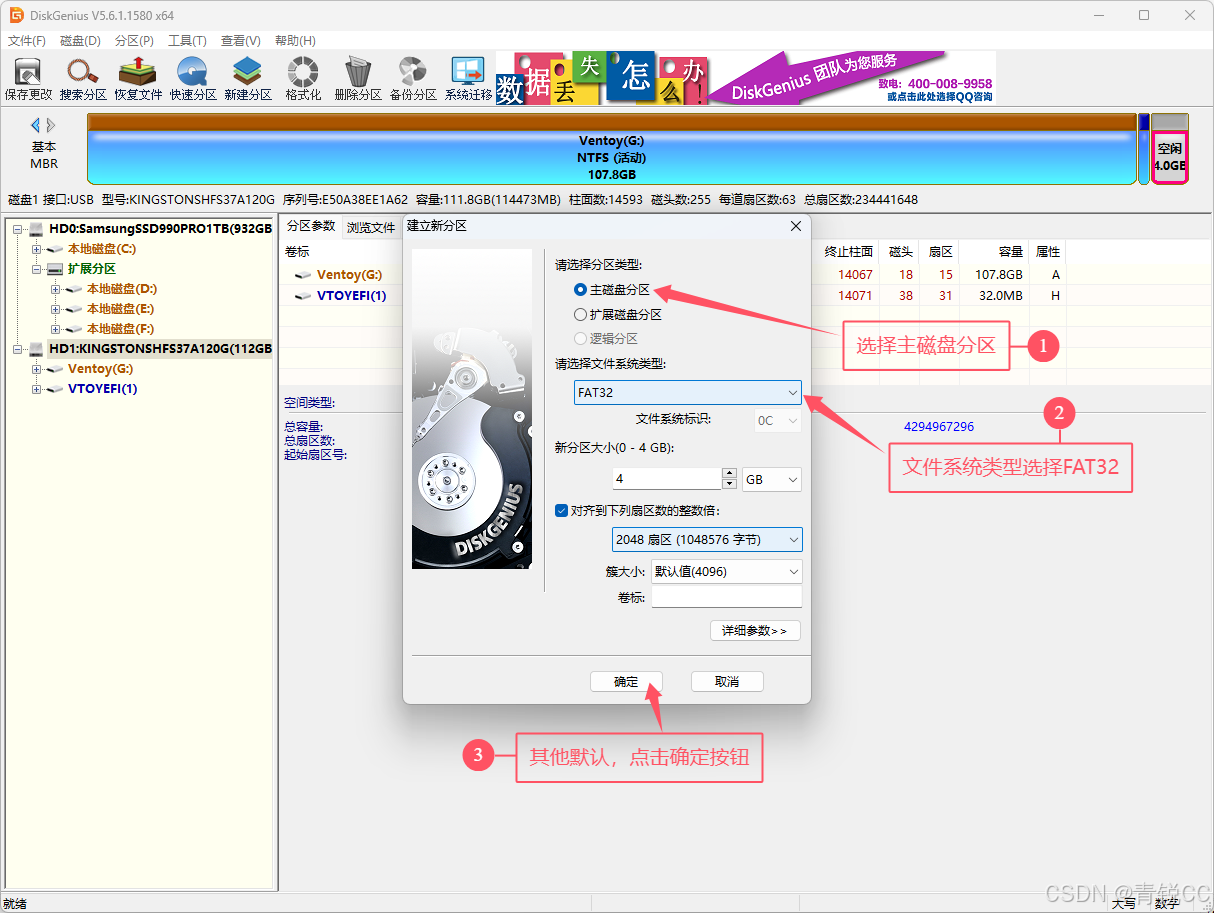1214x913 pixels.
Task: Open the GB size unit dropdown
Action: coord(772,480)
